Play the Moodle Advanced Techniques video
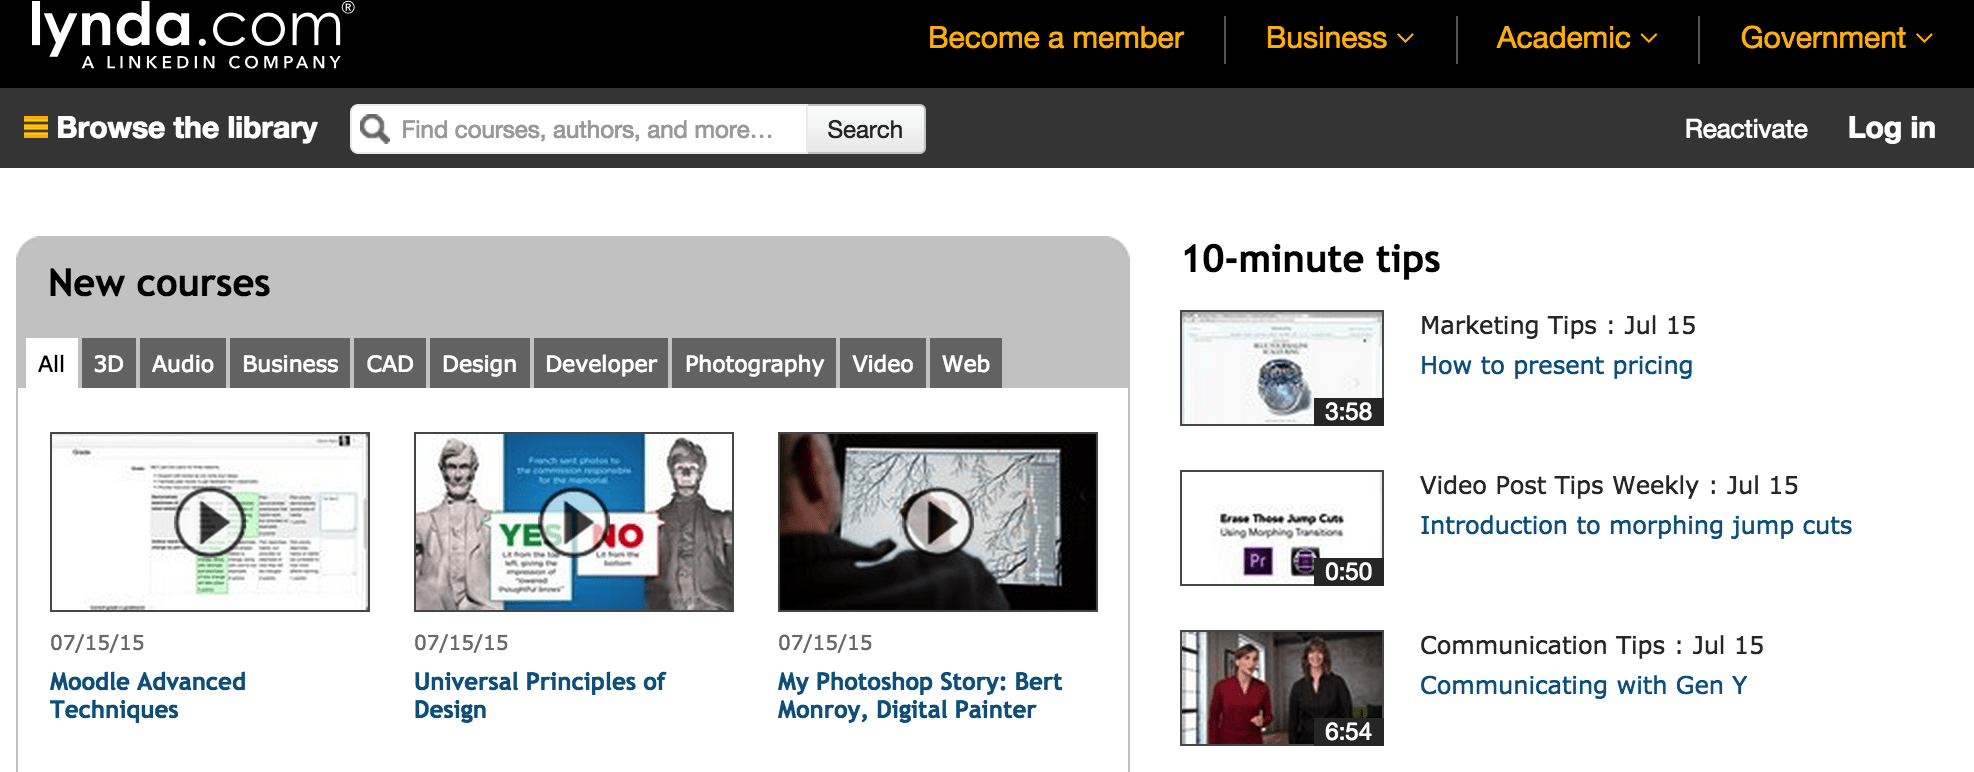This screenshot has height=772, width=1974. (210, 522)
